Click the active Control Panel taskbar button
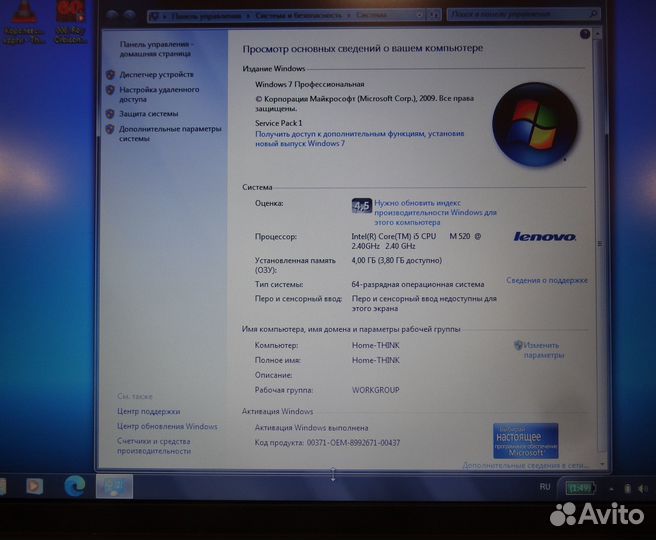Screen dimensions: 656x540 click(x=115, y=486)
